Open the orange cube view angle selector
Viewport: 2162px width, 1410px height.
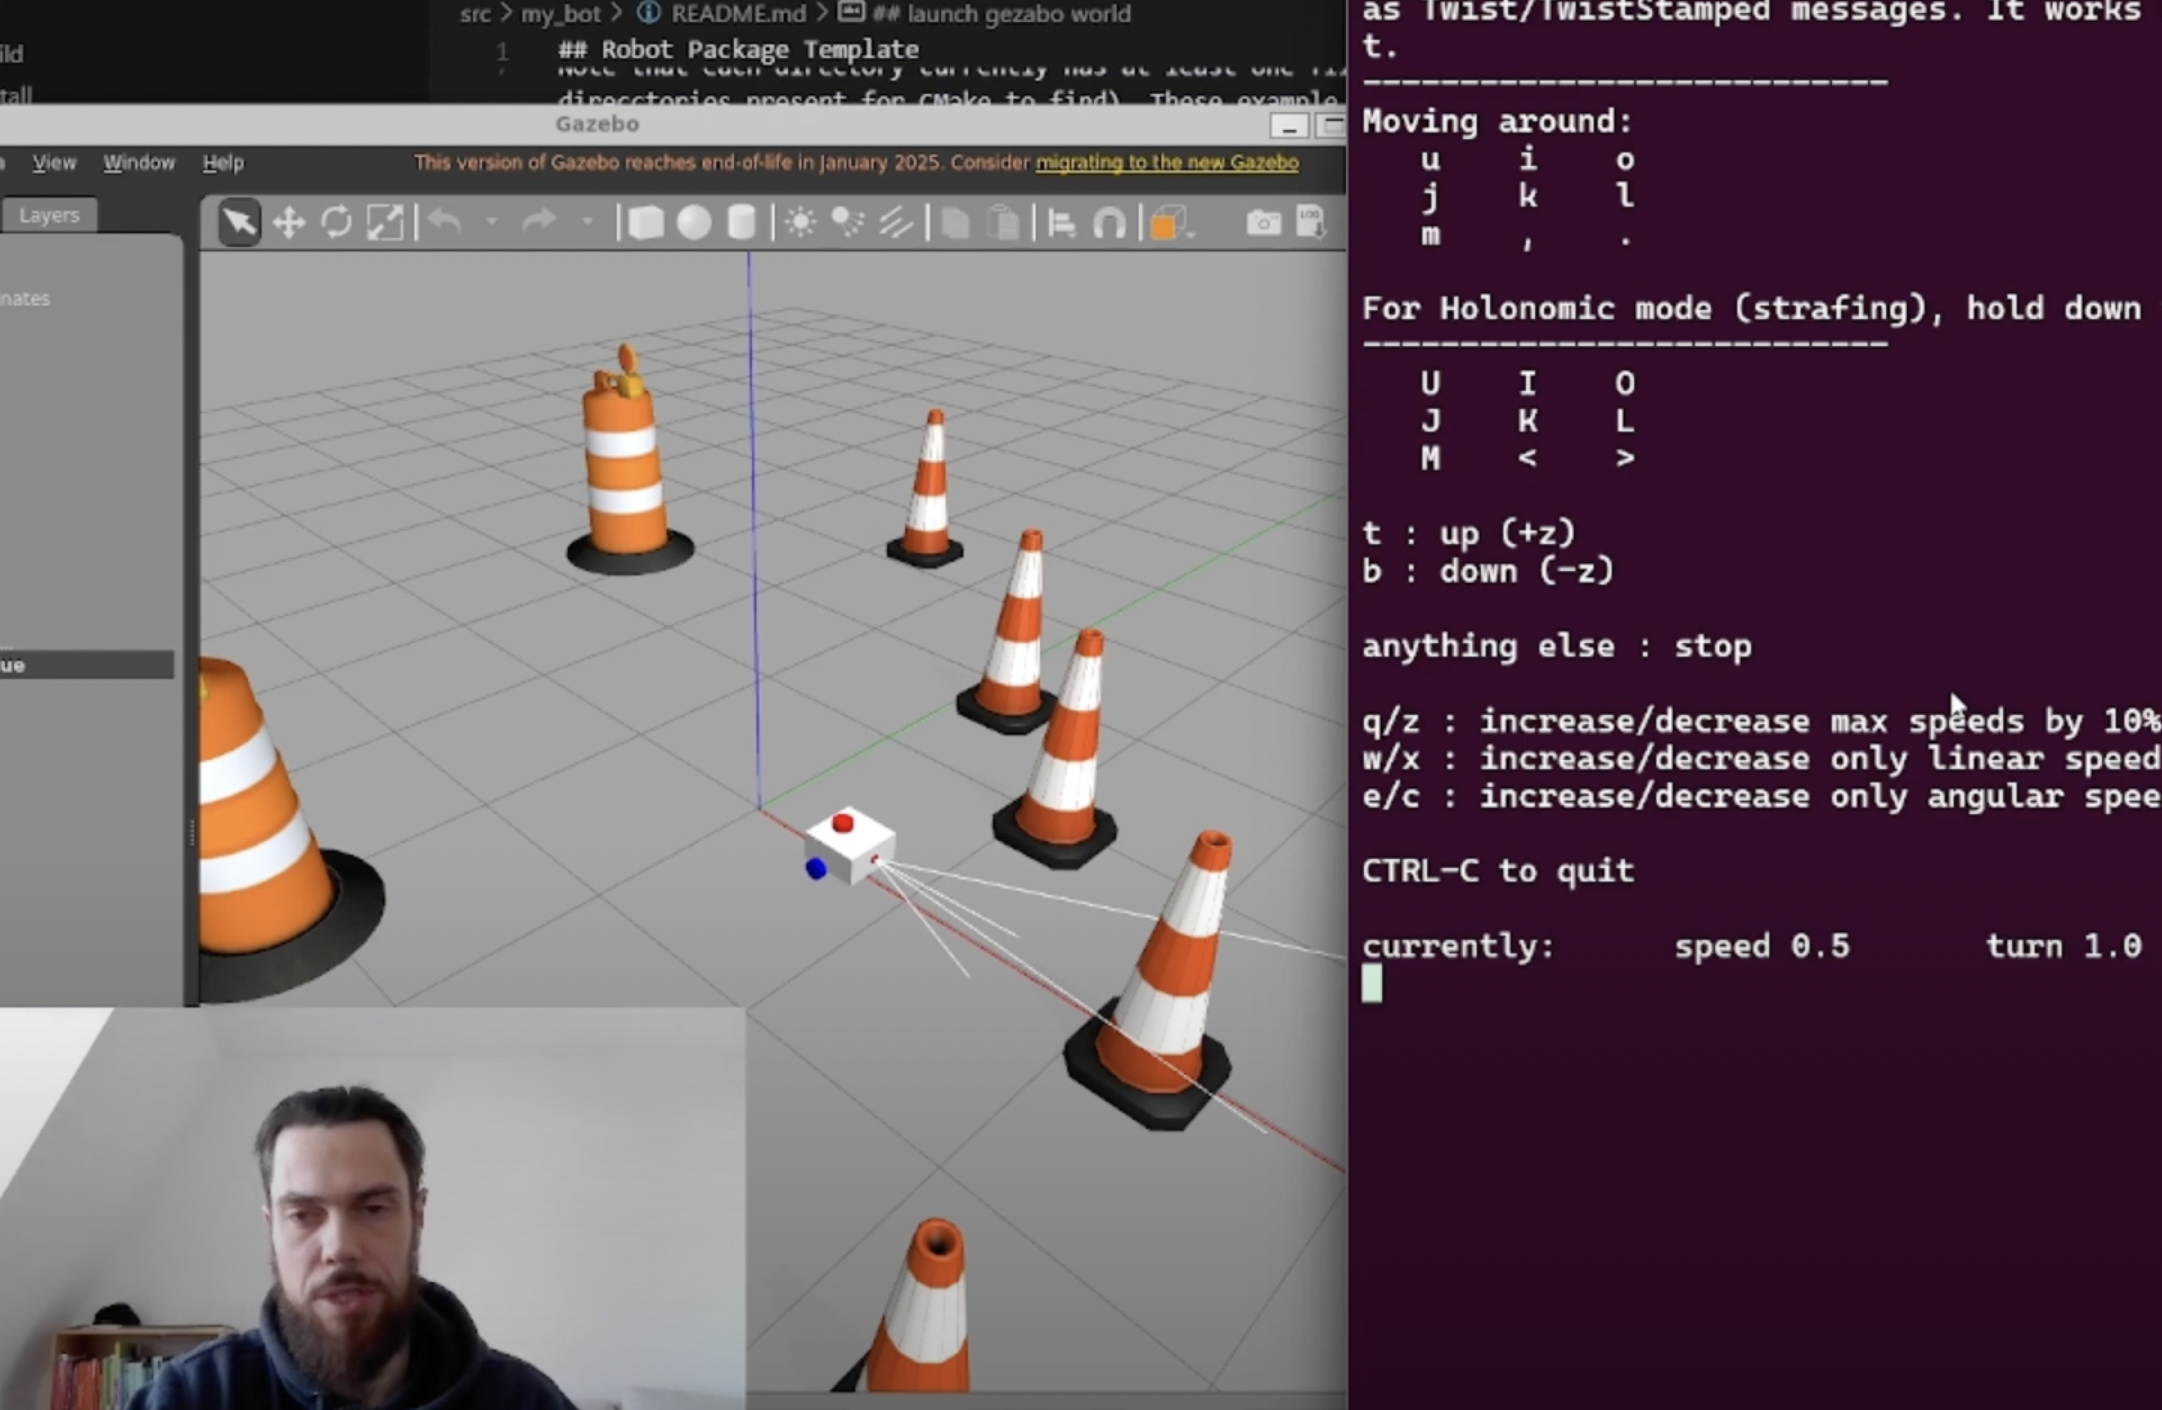1170,223
